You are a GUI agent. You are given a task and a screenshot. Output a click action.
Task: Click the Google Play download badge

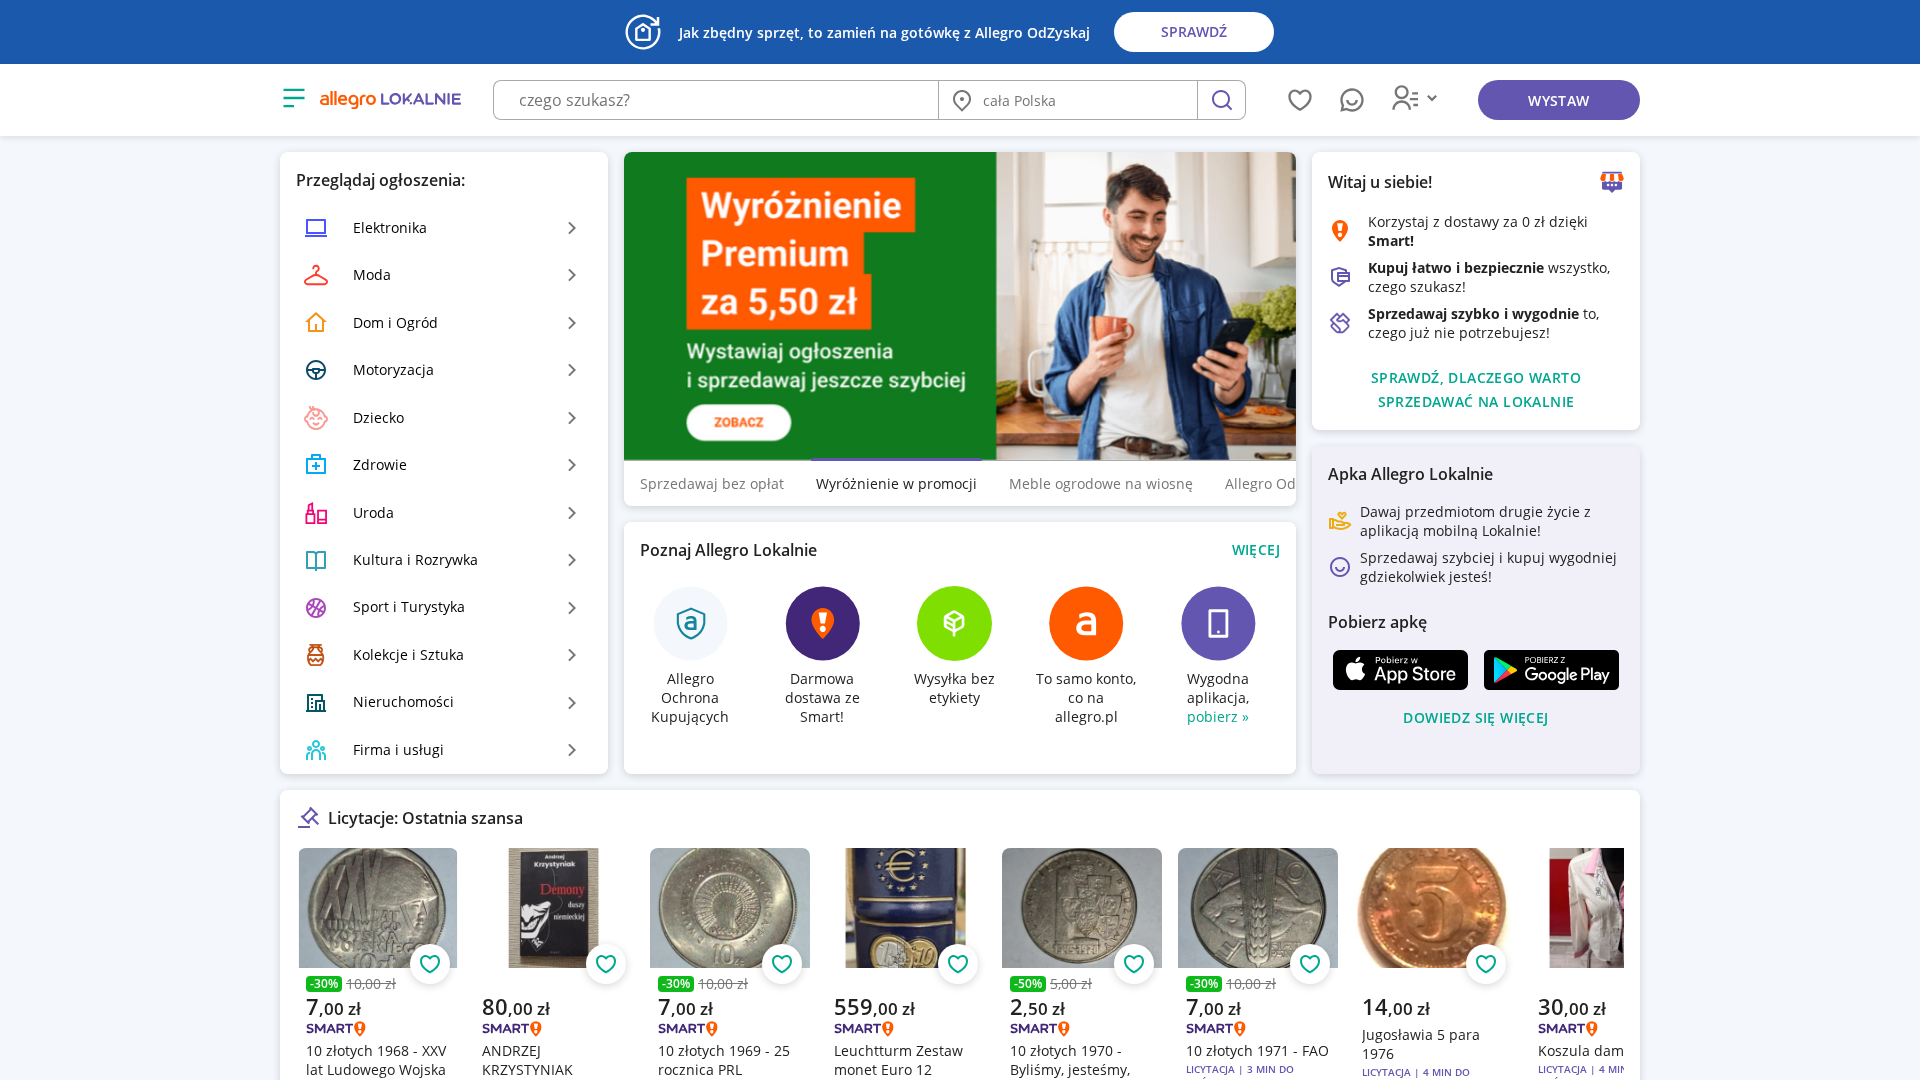(x=1551, y=670)
